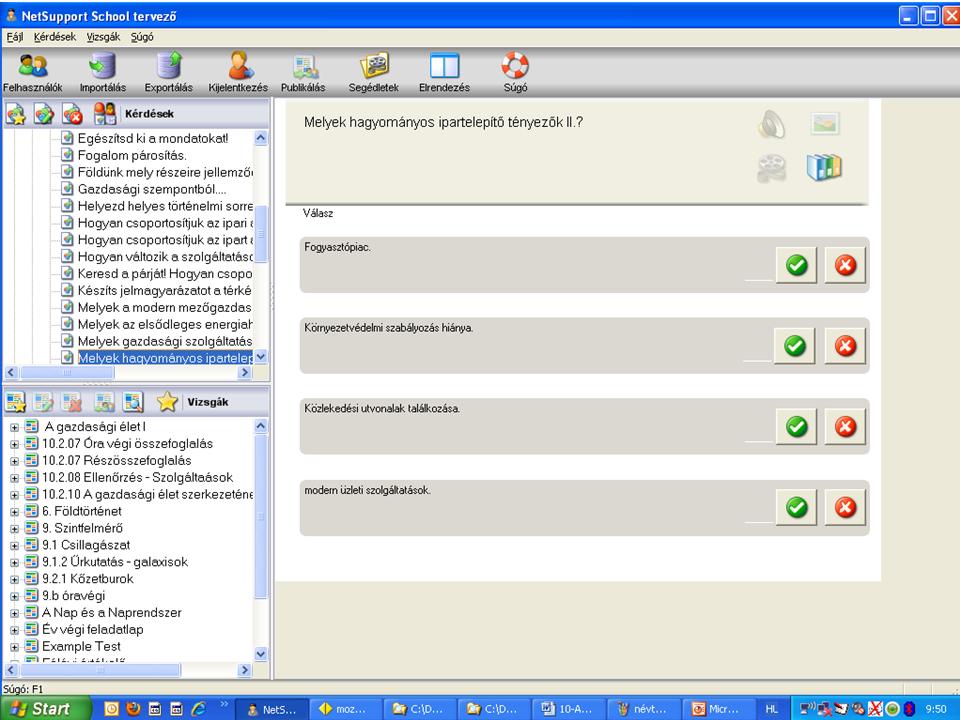Click the Windows Start button

pyautogui.click(x=40, y=709)
